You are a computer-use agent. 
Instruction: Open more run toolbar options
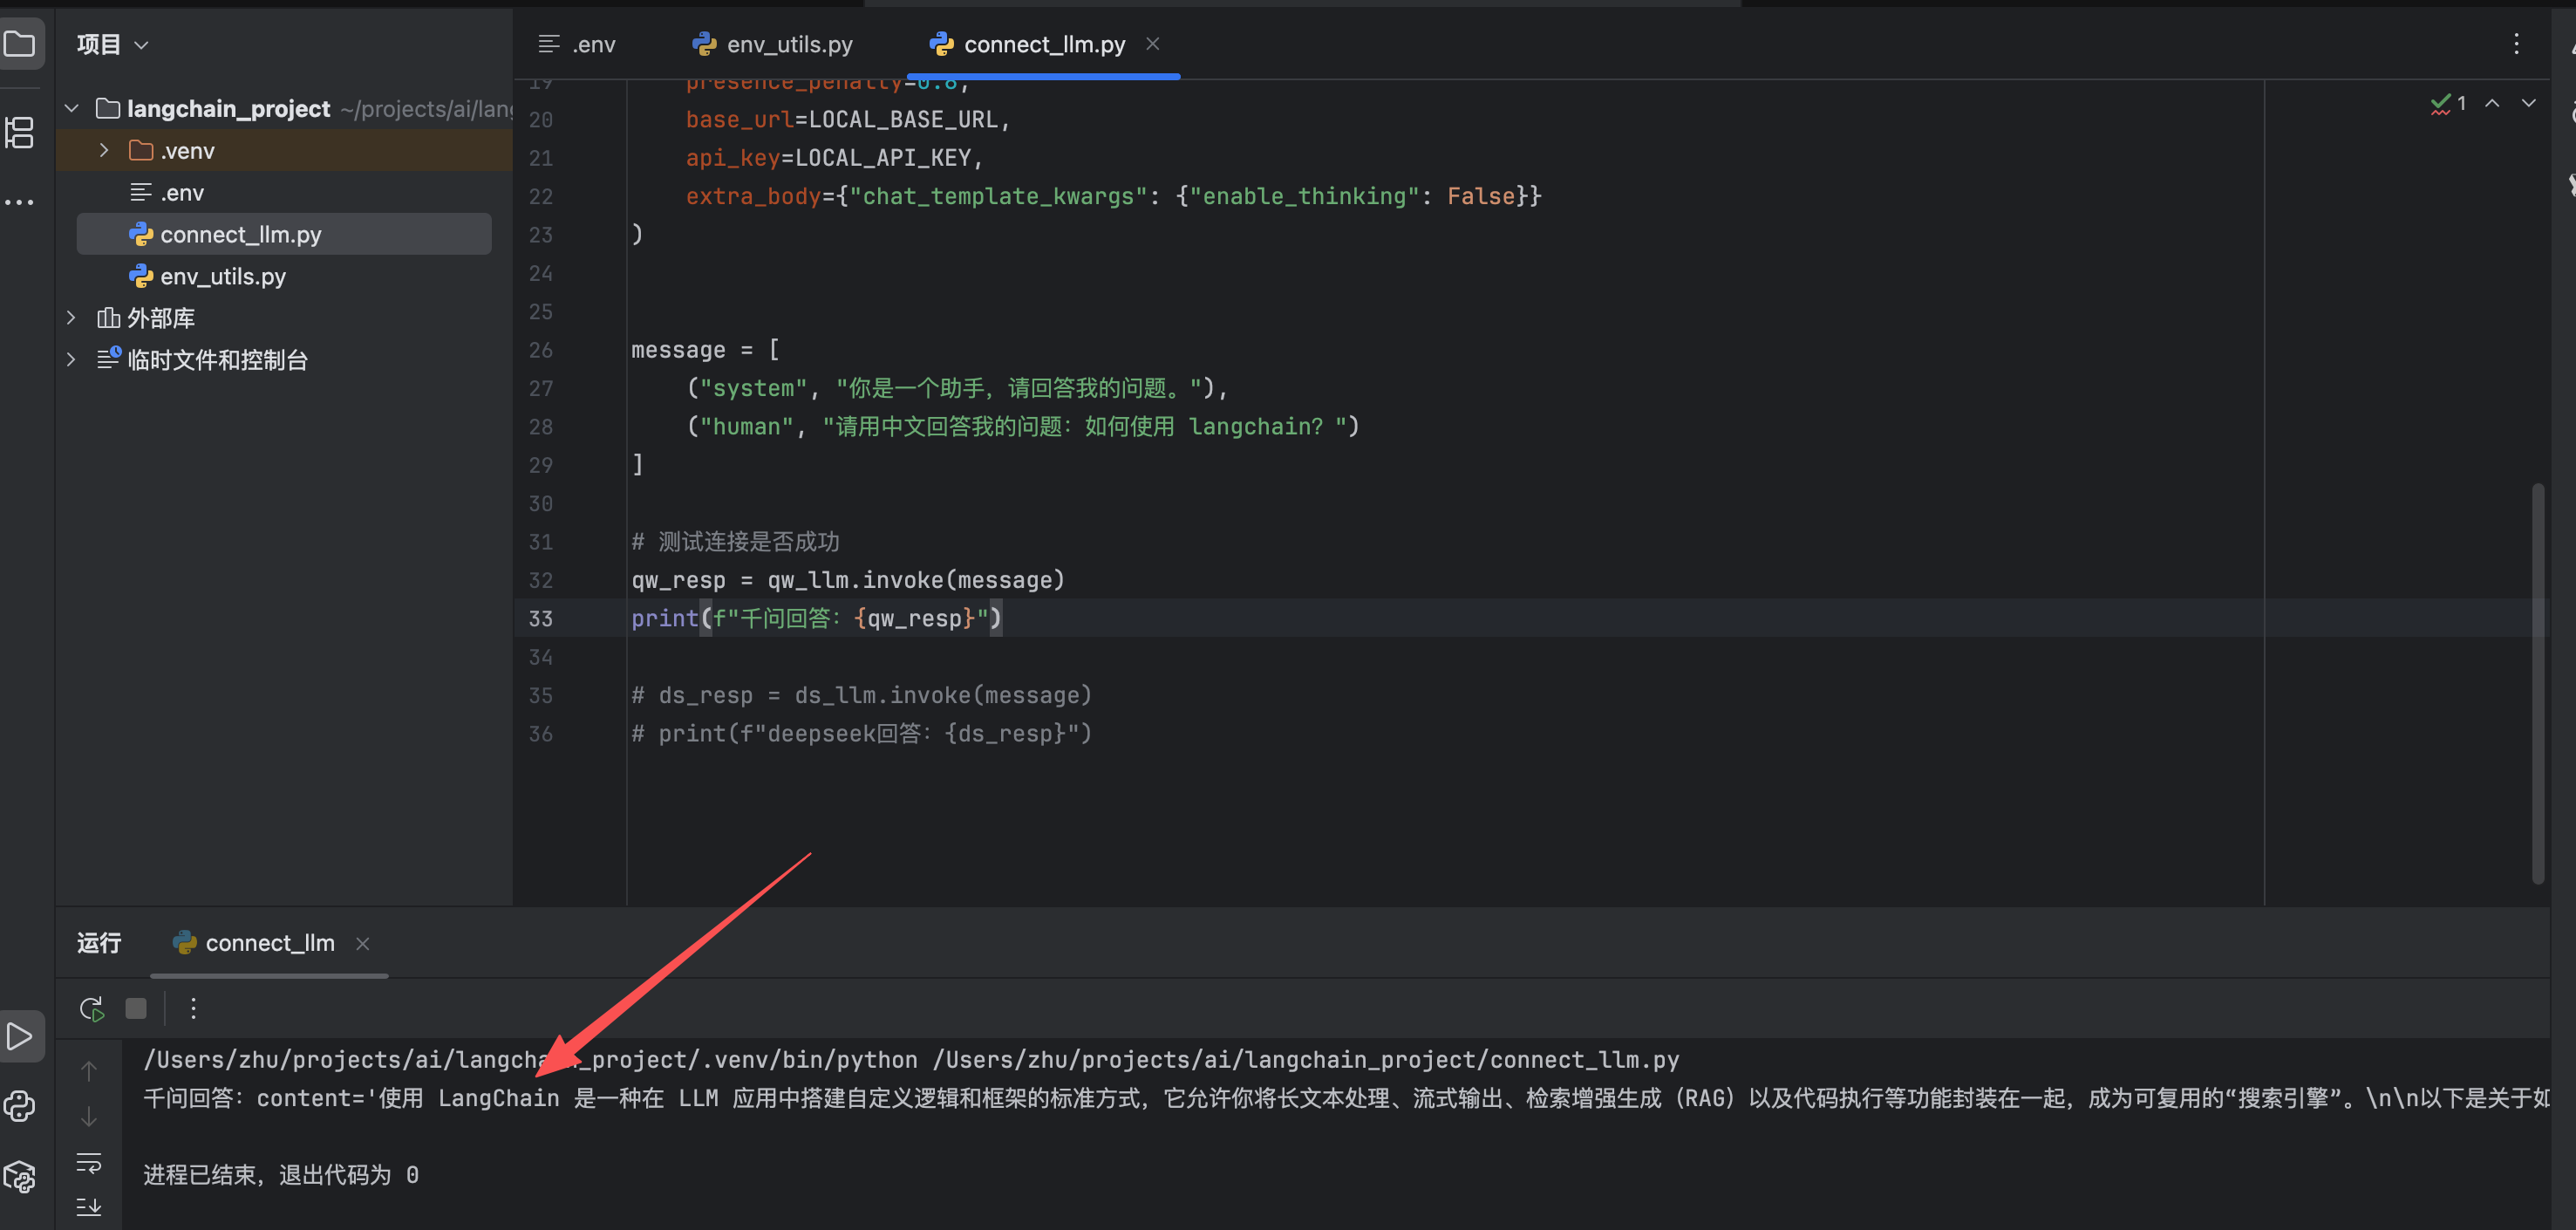193,1008
